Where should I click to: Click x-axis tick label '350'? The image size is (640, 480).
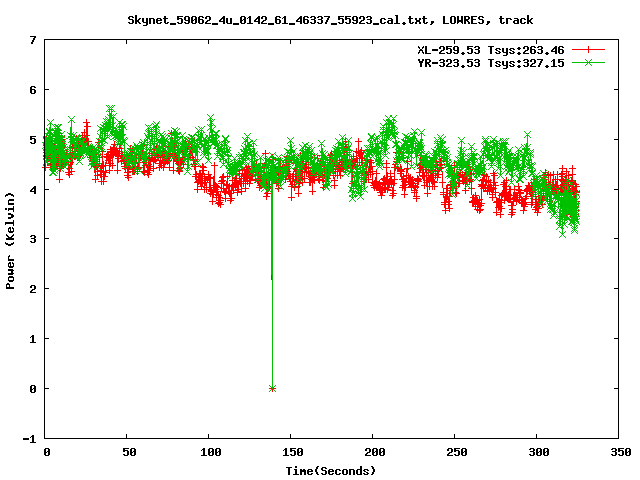tap(621, 452)
